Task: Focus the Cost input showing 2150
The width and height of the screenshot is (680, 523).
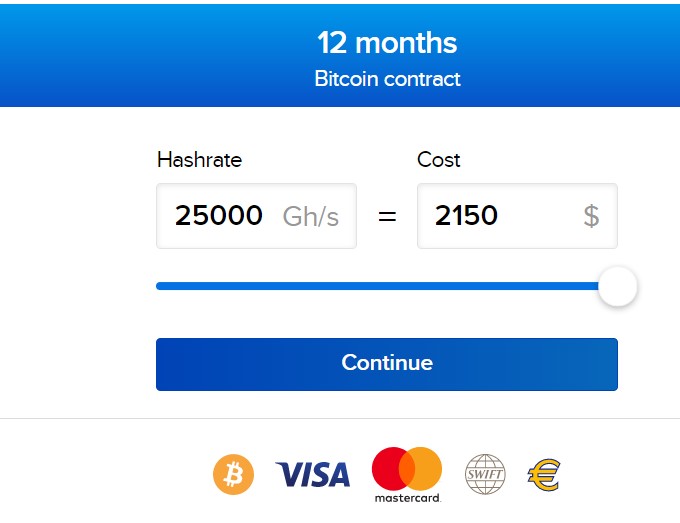Action: pyautogui.click(x=517, y=216)
